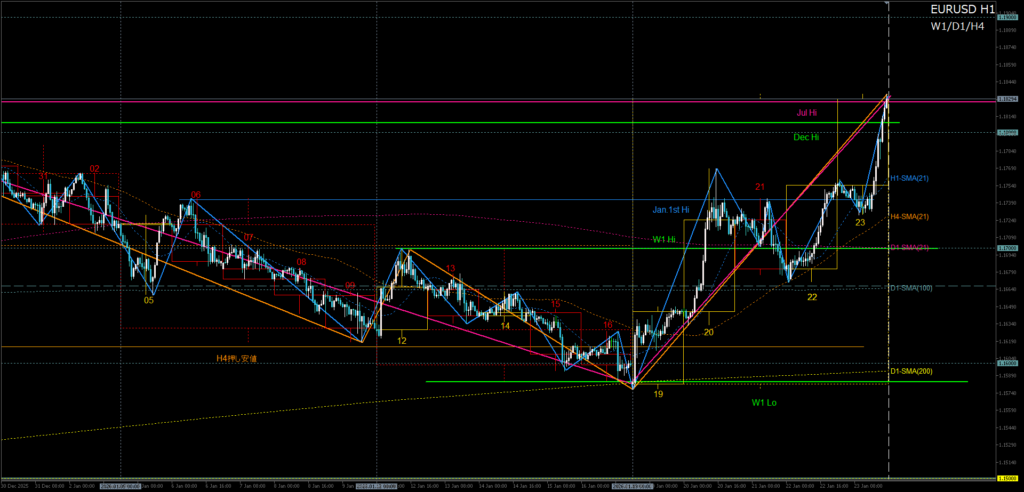The image size is (1024, 492).
Task: Select the green Dec Hi label
Action: [x=806, y=137]
